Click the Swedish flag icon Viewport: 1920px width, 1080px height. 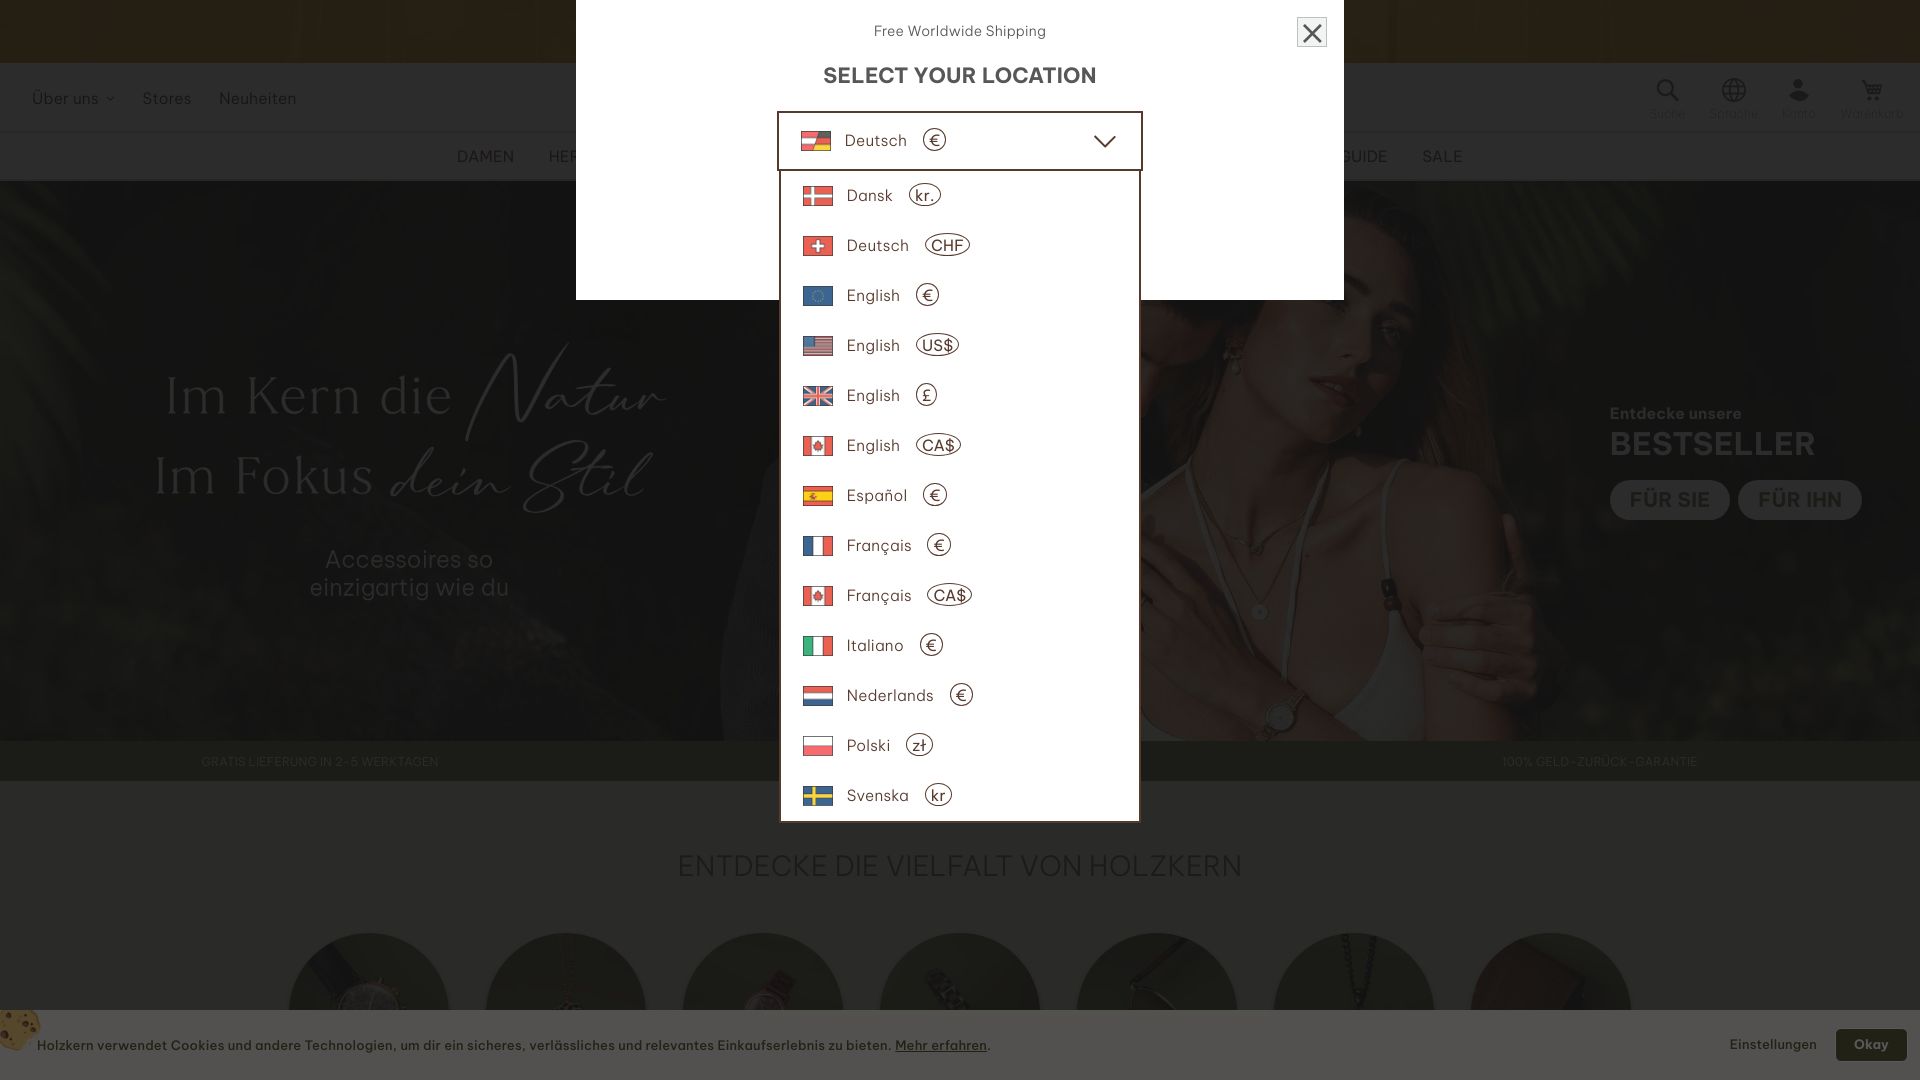[817, 796]
